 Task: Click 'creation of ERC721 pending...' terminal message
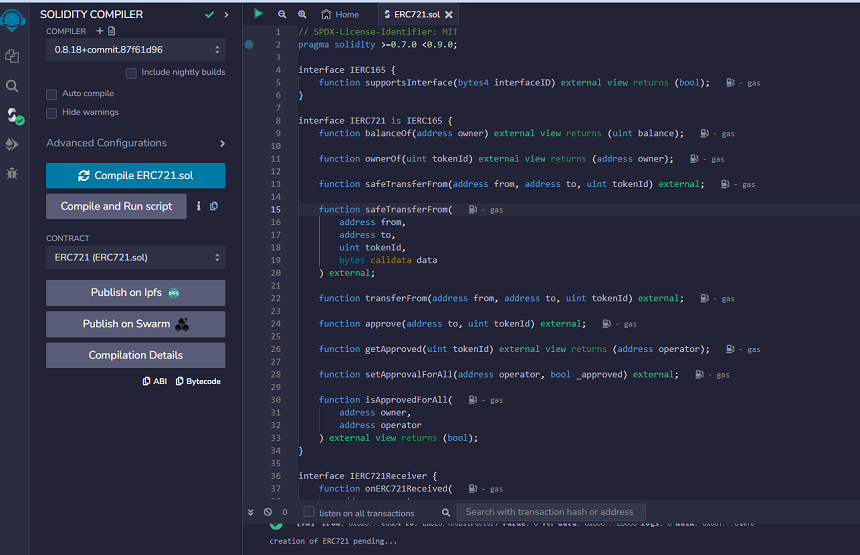[333, 541]
